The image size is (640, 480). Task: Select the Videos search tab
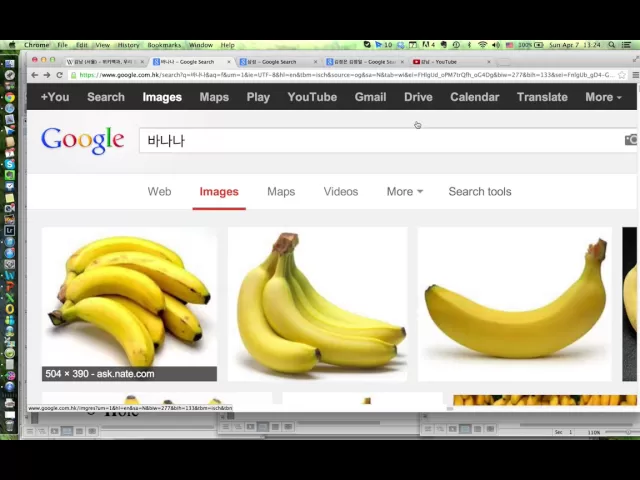[x=340, y=191]
